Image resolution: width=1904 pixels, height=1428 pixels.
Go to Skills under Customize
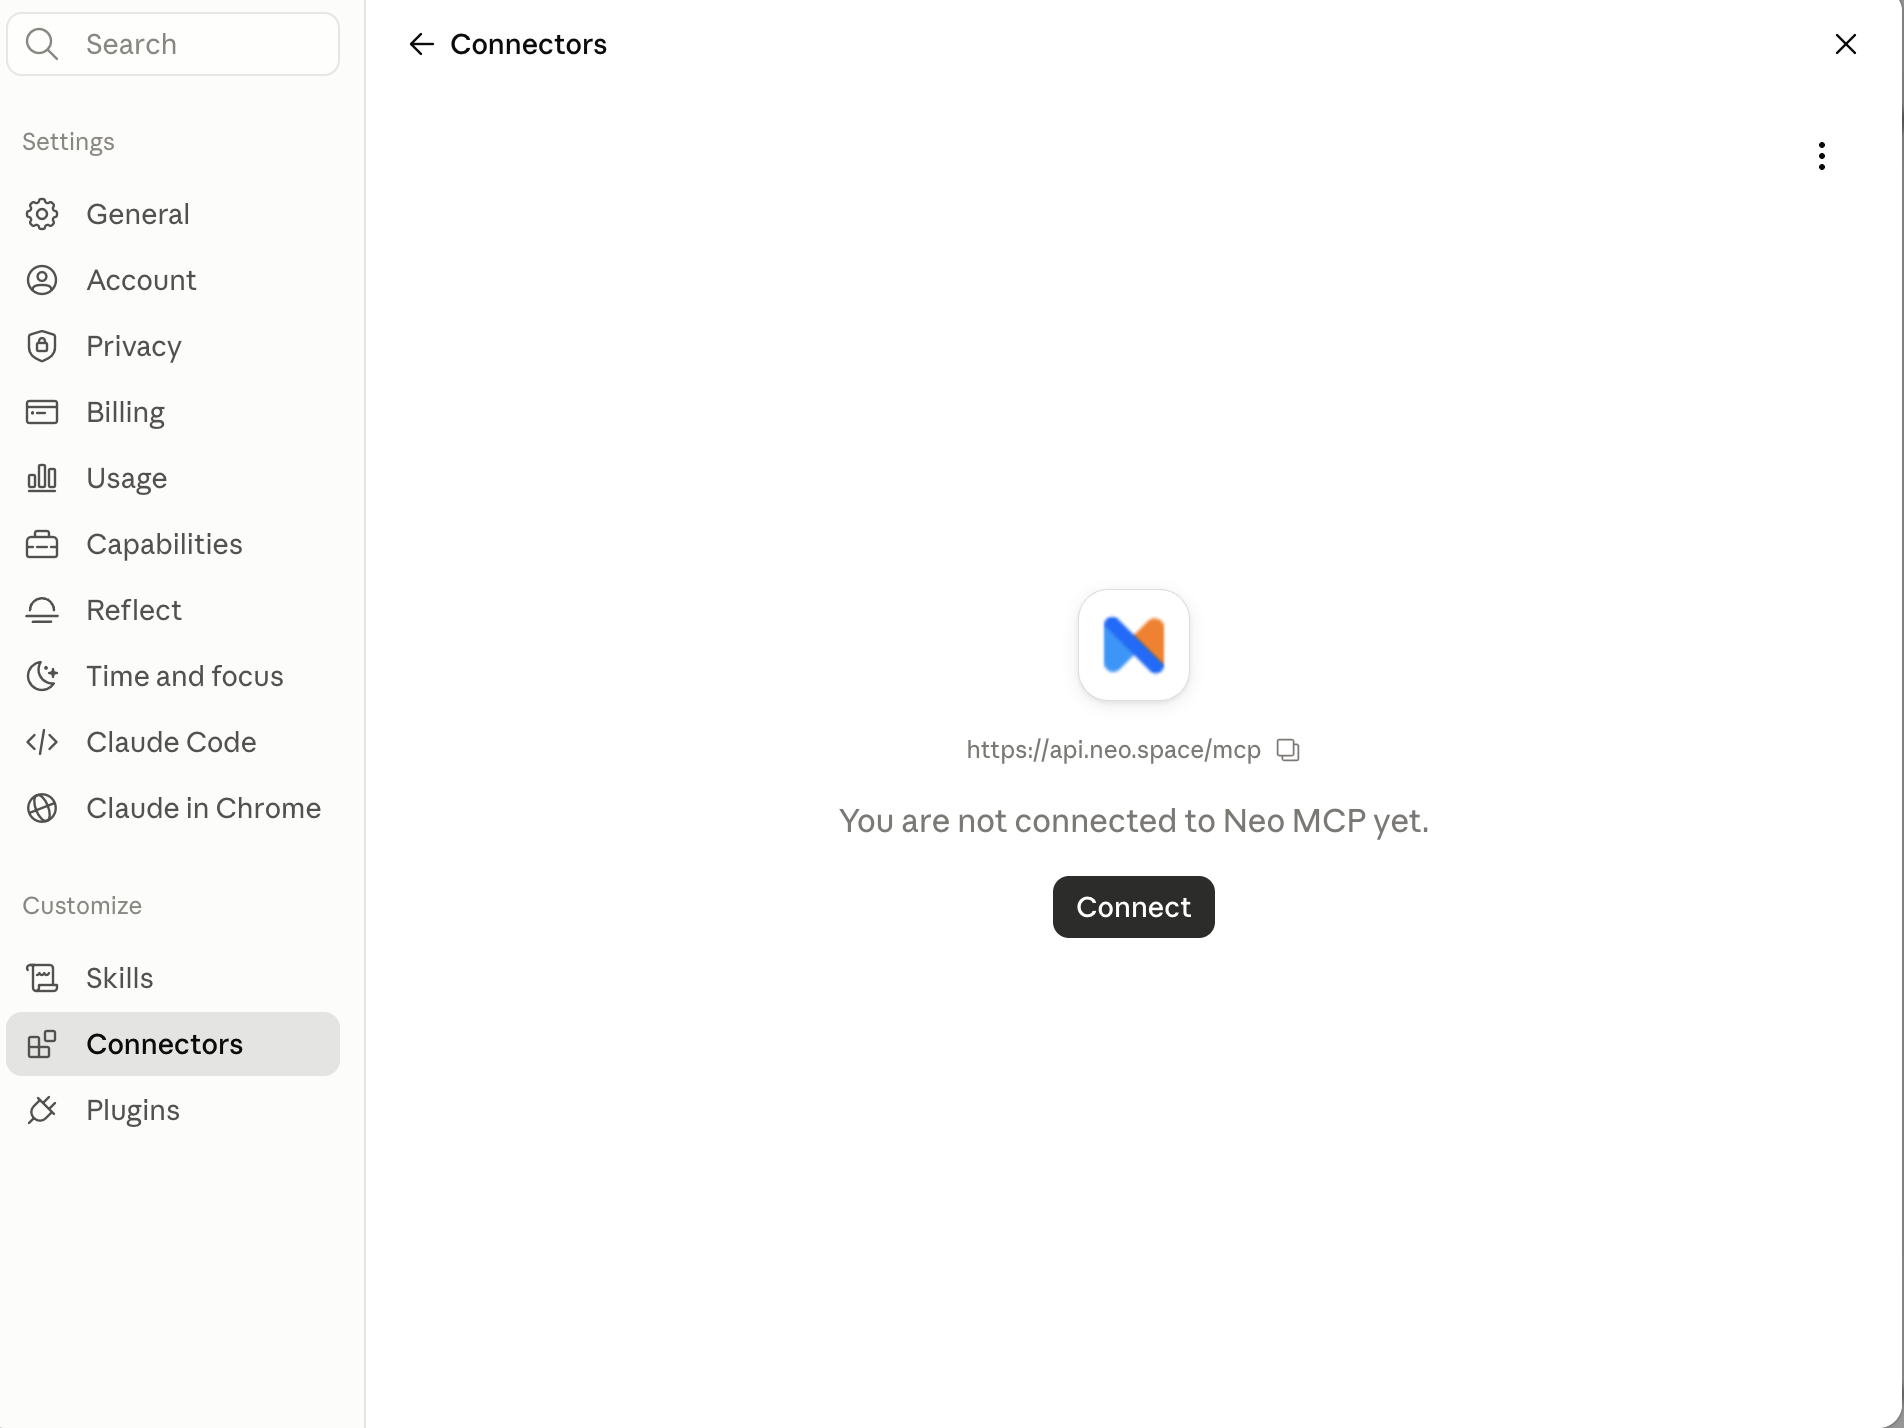tap(173, 978)
